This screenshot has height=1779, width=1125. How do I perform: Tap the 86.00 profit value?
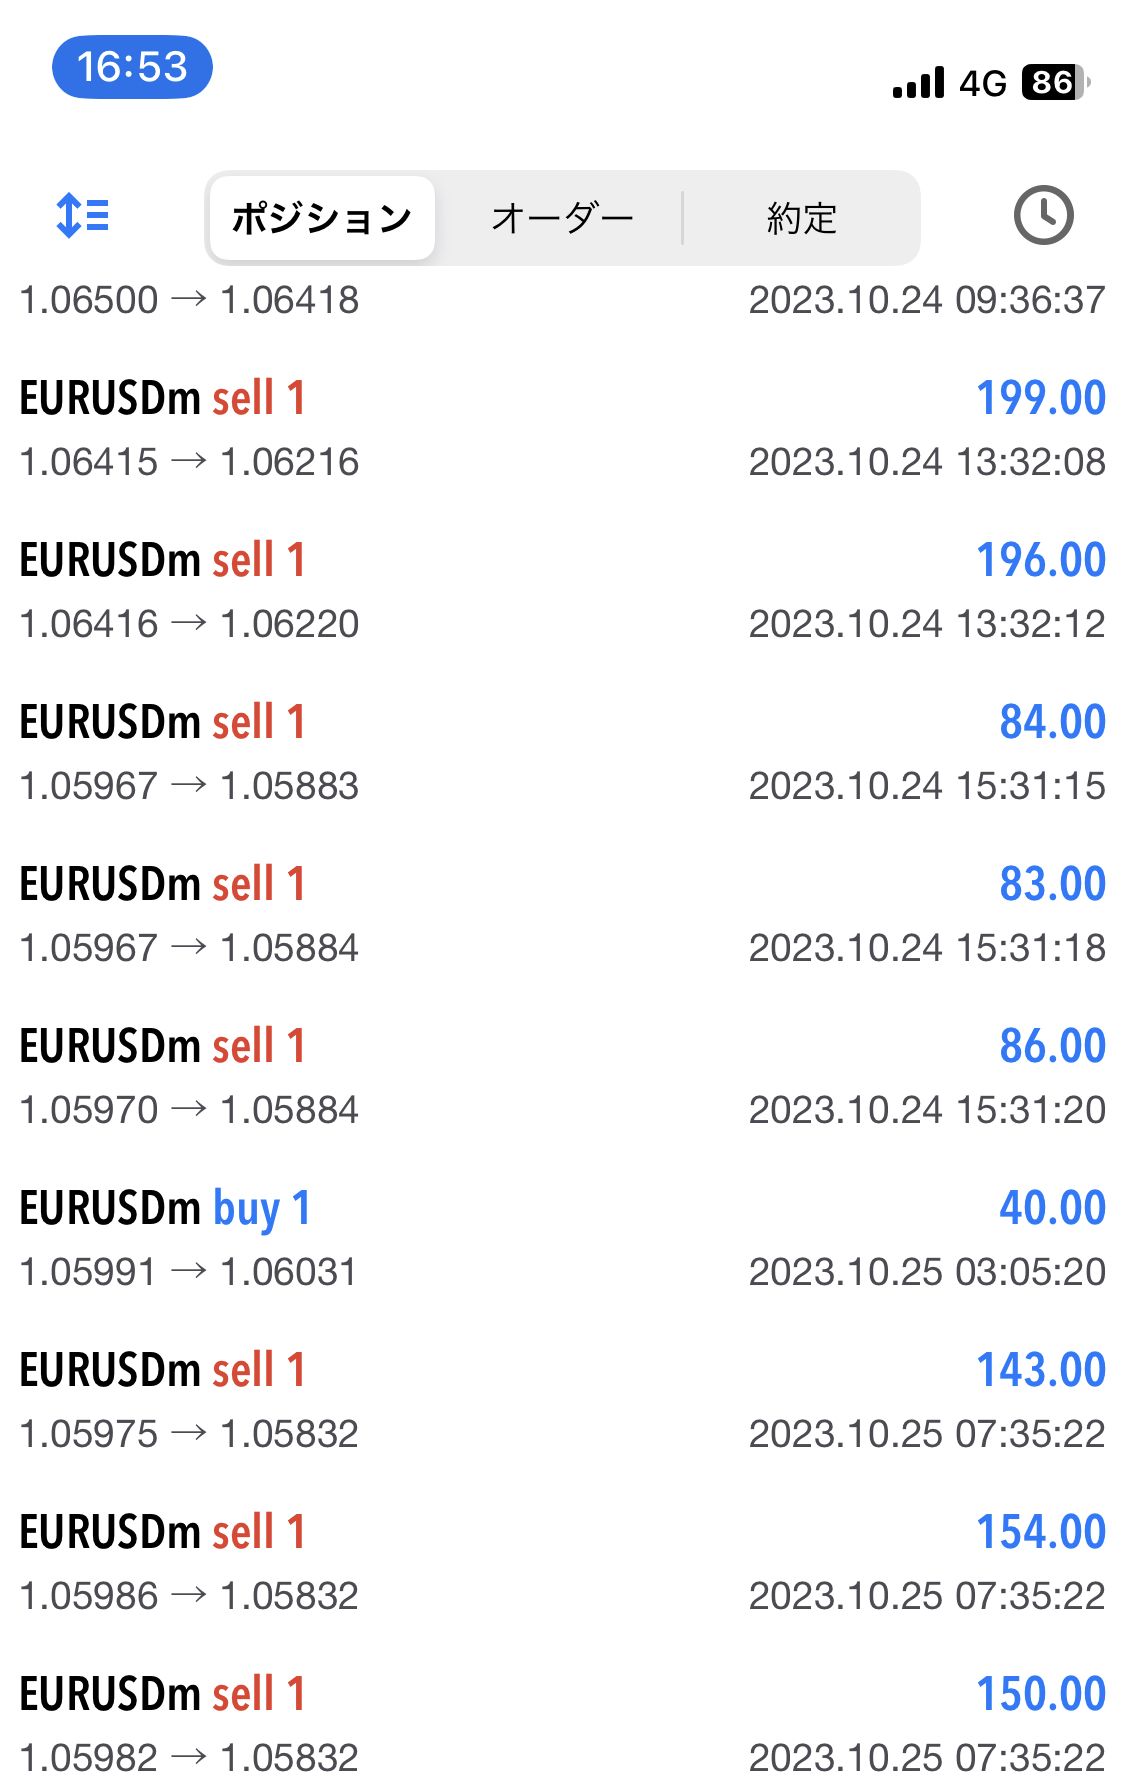coord(1052,1046)
